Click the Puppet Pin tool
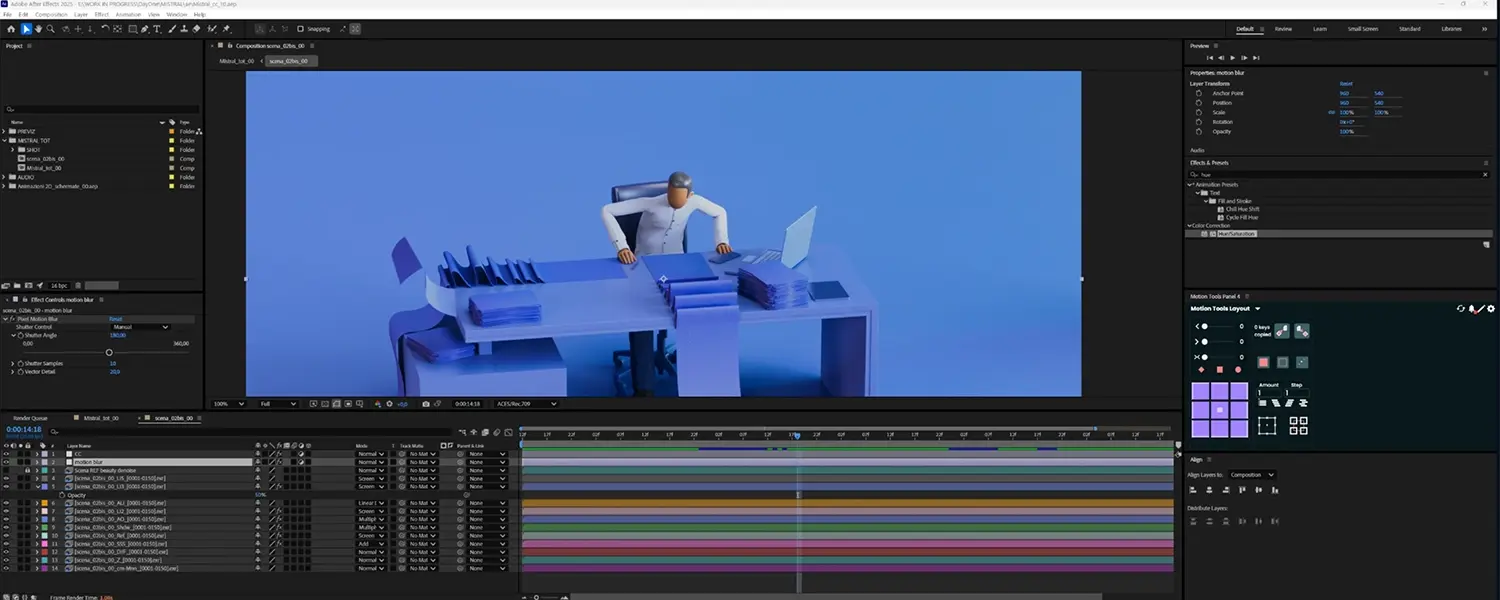1500x600 pixels. tap(227, 29)
